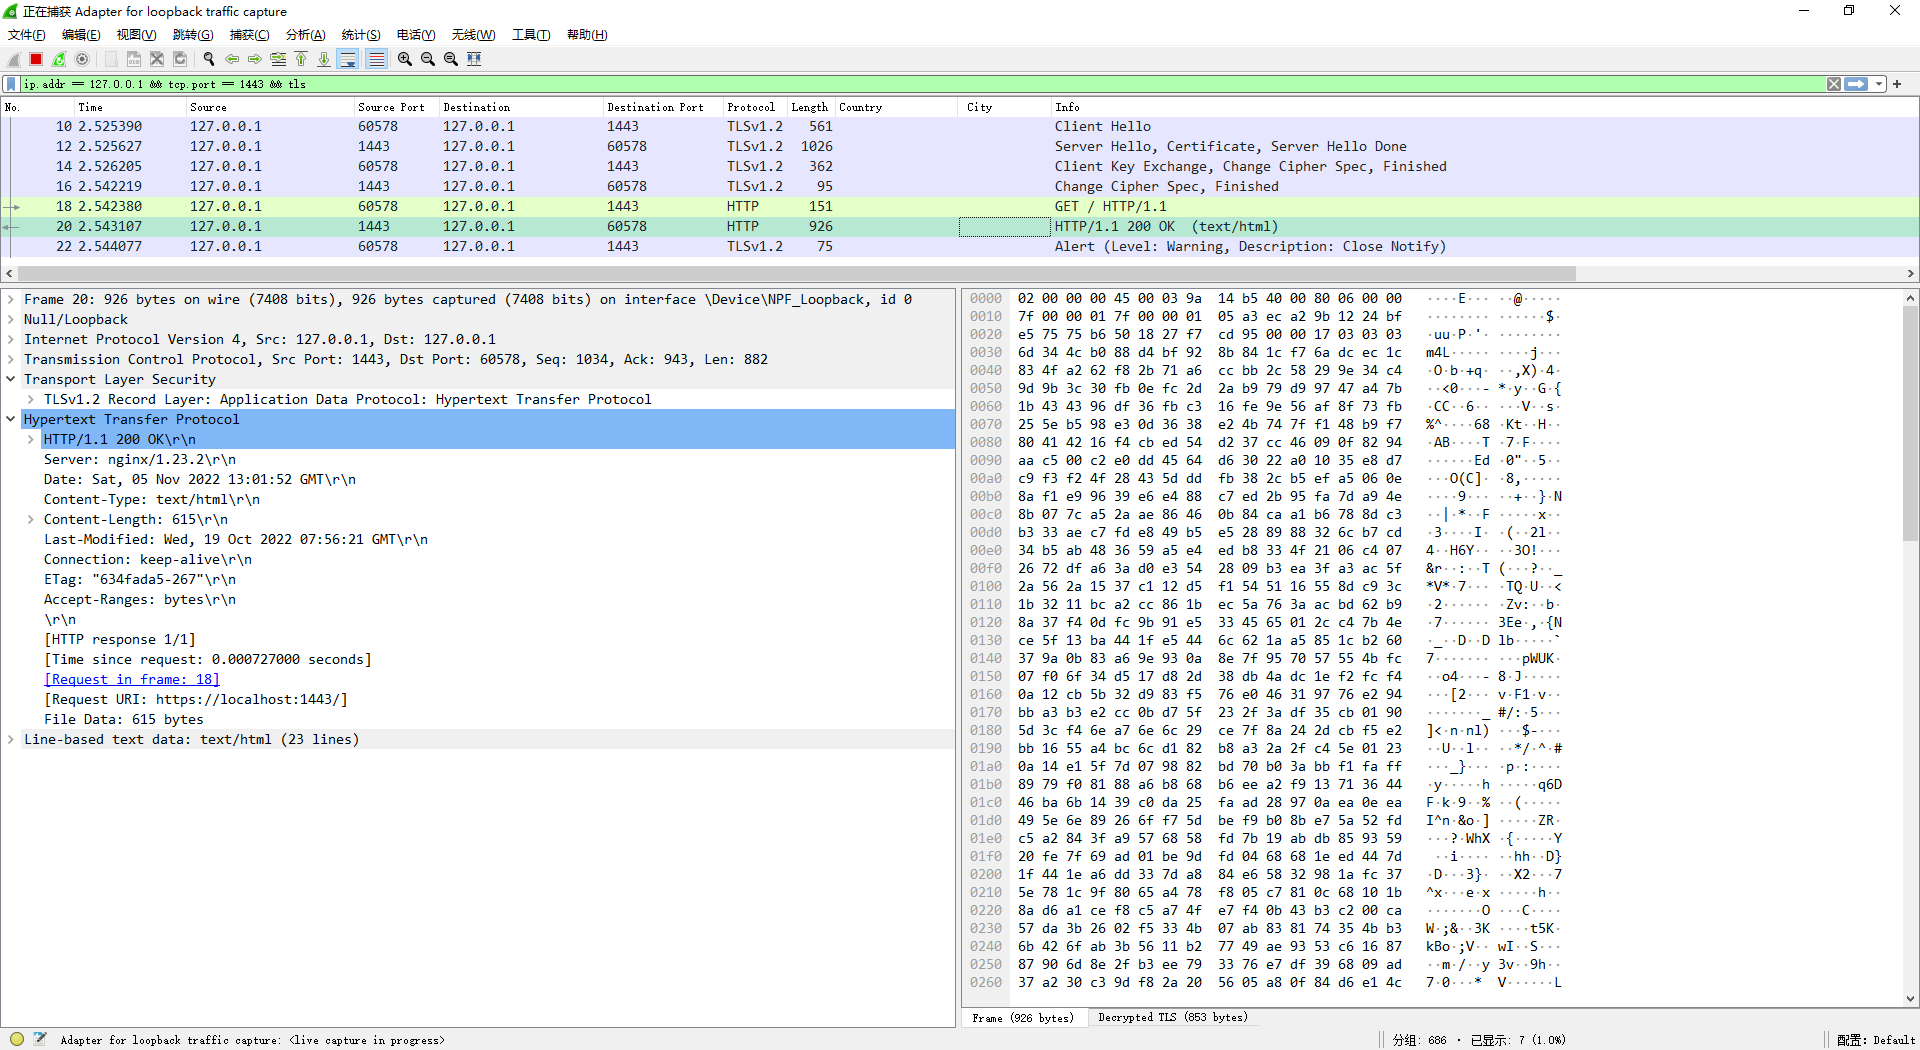Jump to first packet icon
Image resolution: width=1920 pixels, height=1050 pixels.
click(x=301, y=59)
